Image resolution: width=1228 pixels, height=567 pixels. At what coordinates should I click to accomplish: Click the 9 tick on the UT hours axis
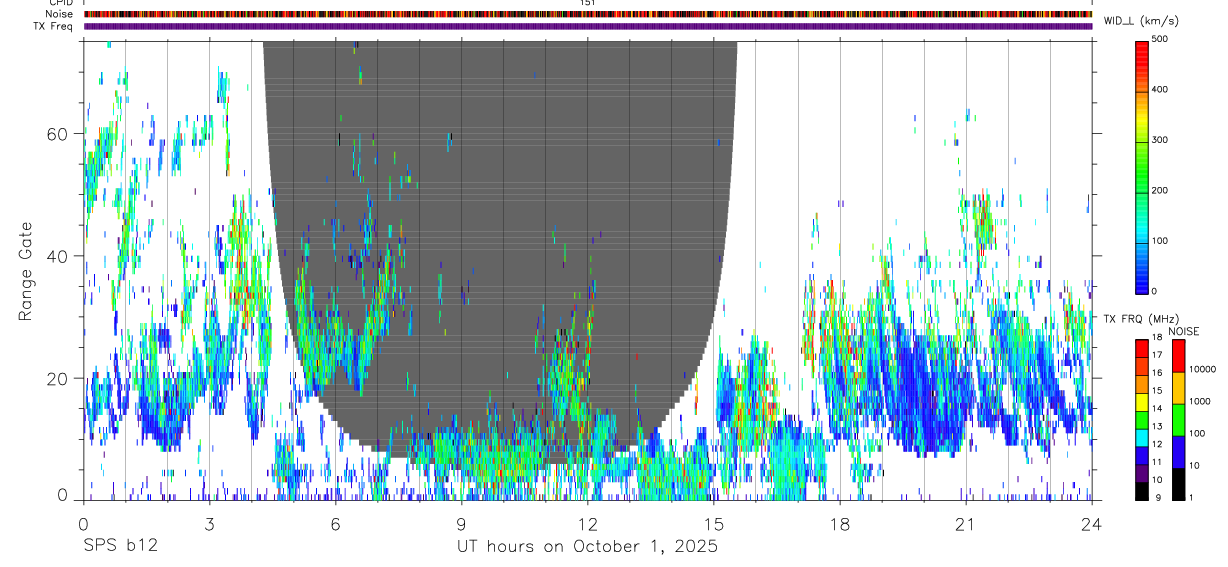coord(461,523)
